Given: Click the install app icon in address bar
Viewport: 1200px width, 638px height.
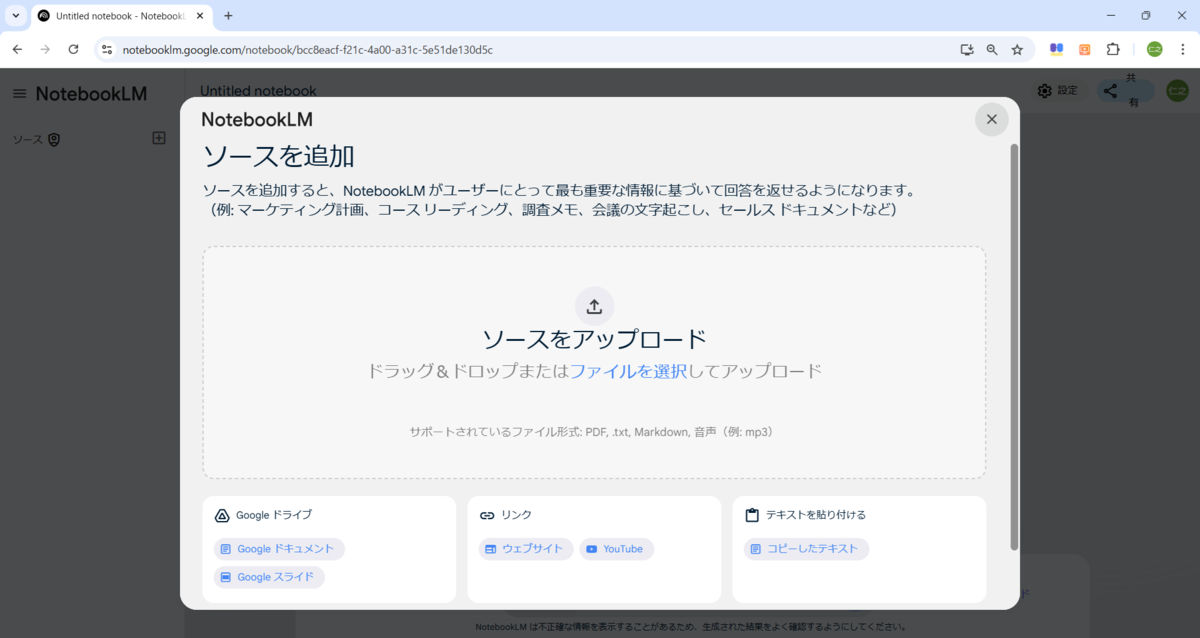Looking at the screenshot, I should point(966,49).
